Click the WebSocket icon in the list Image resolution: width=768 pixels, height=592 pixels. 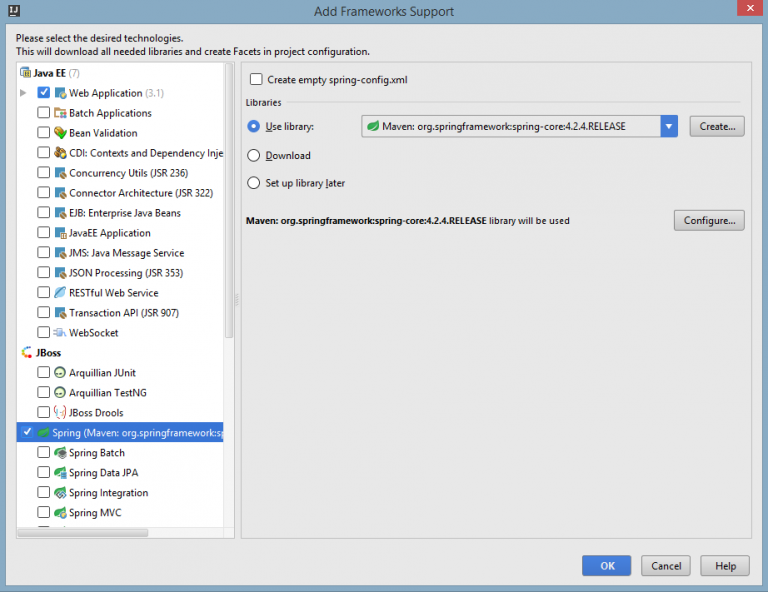[60, 333]
